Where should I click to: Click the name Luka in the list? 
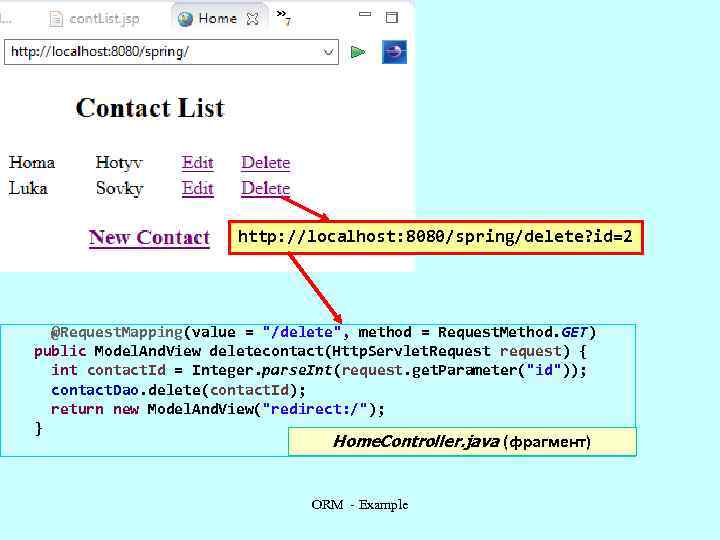coord(28,188)
